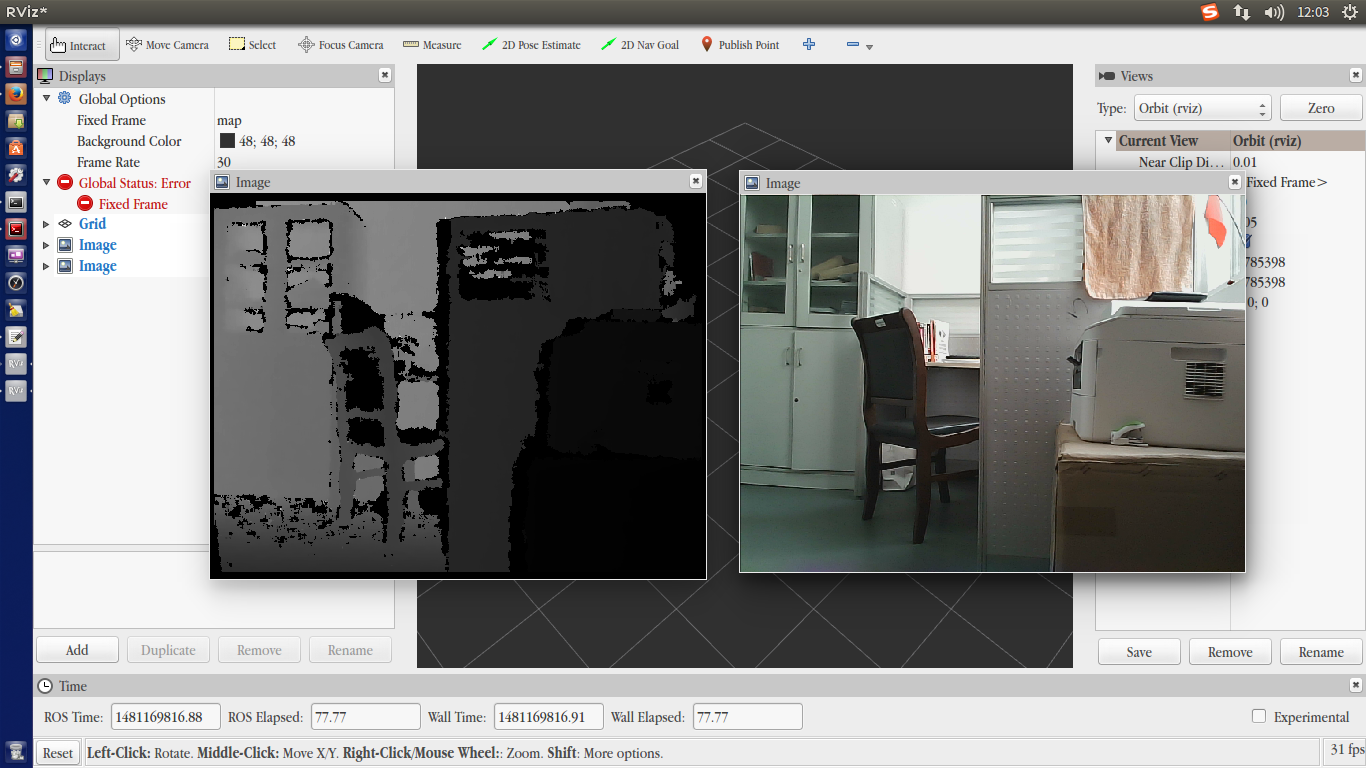
Task: Activate the 2D Pose Estimate tool
Action: 531,45
